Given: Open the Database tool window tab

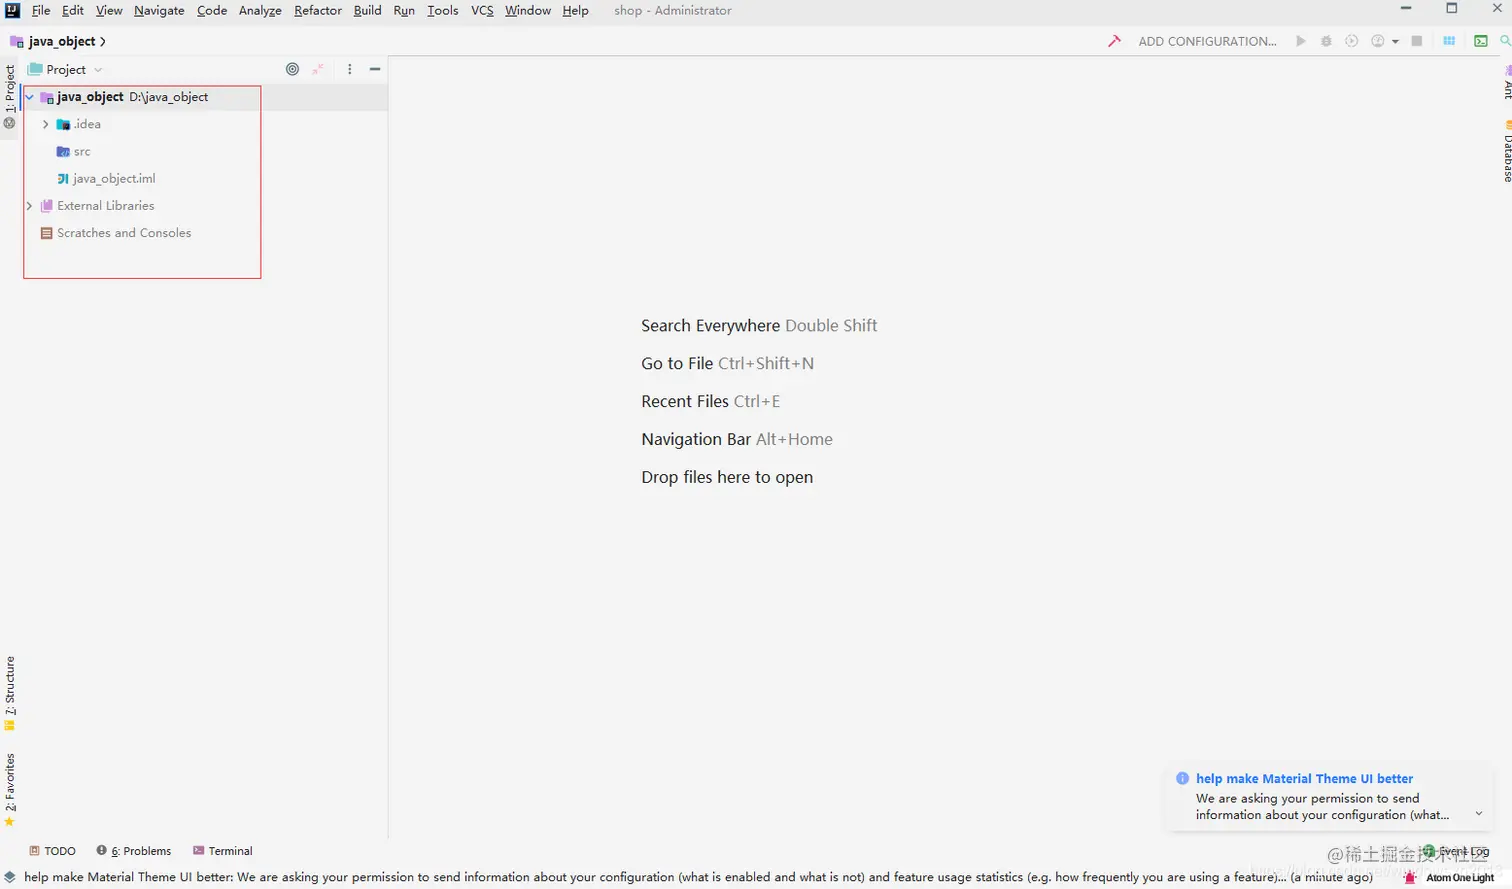Looking at the screenshot, I should [x=1507, y=152].
